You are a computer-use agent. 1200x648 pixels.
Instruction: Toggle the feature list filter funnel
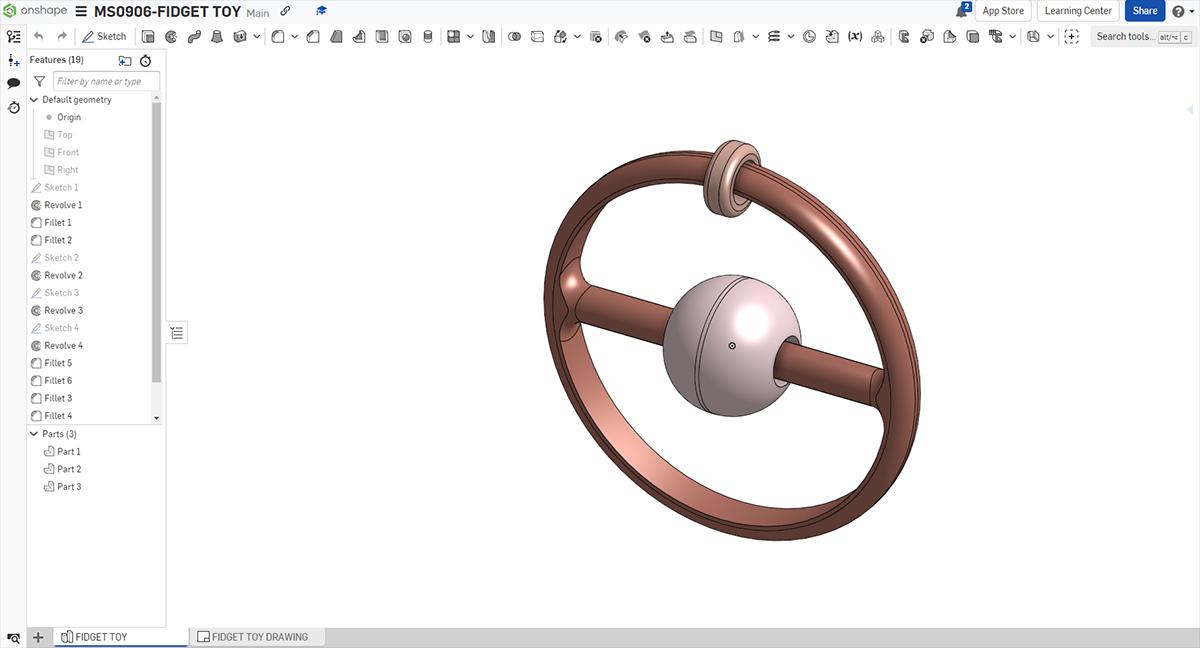[39, 81]
